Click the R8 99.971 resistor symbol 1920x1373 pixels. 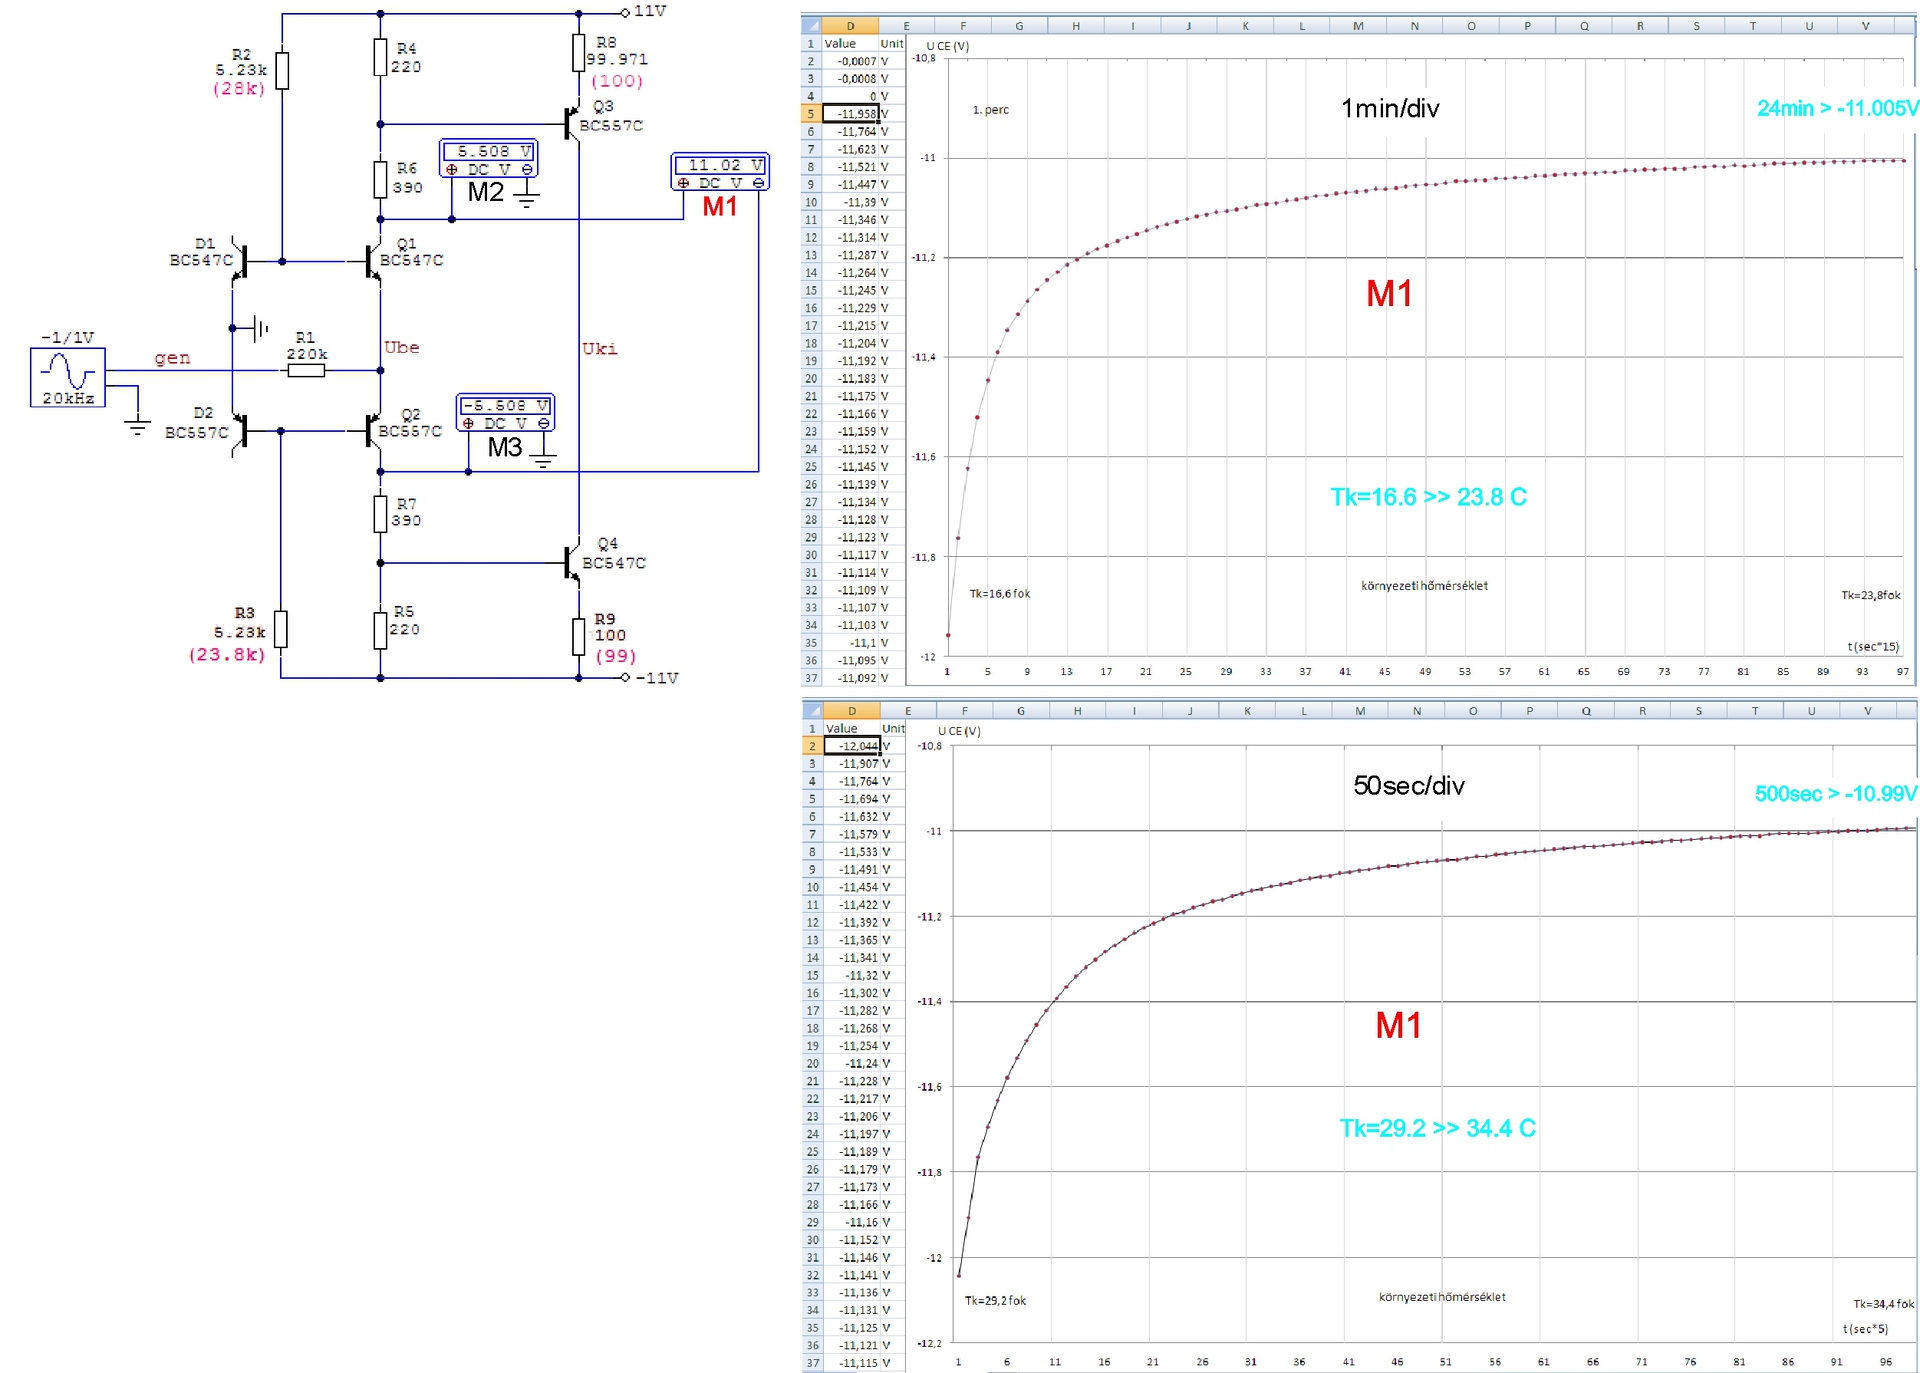coord(579,53)
